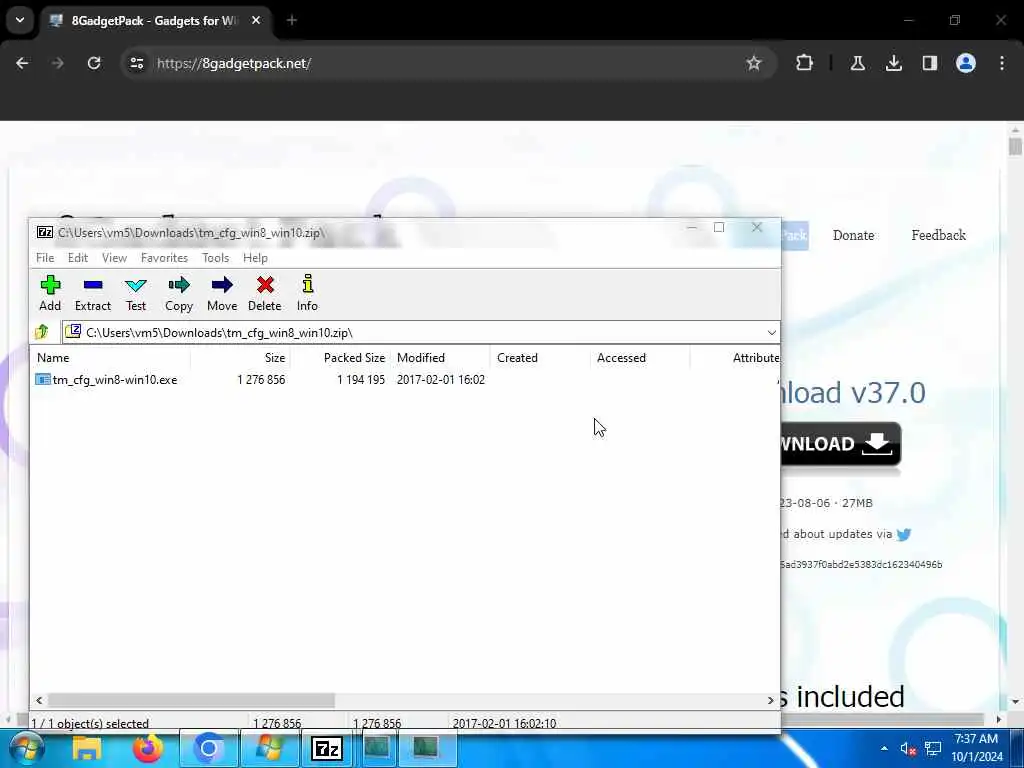
Task: Open the Feedback link on the webpage
Action: [938, 235]
